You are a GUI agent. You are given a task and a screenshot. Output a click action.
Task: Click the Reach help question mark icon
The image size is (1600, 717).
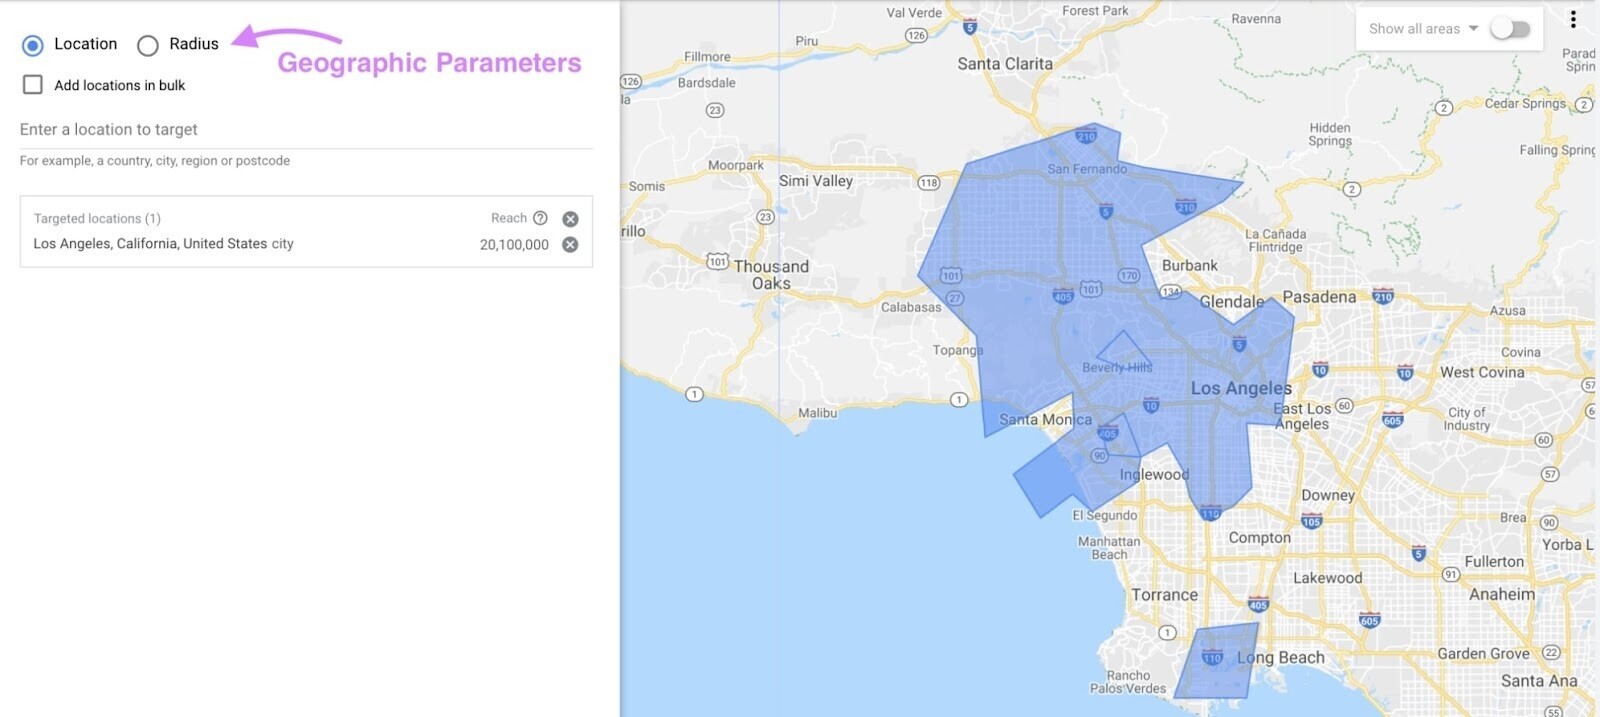pyautogui.click(x=540, y=218)
